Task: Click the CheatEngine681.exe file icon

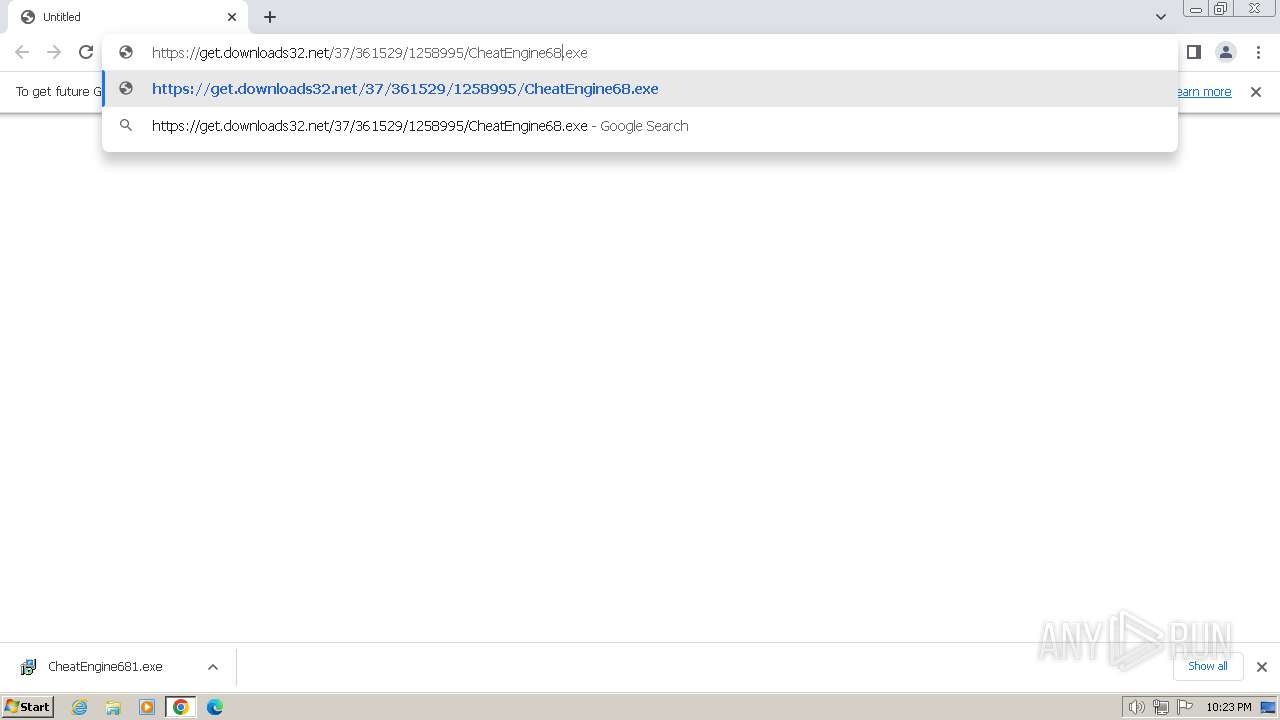Action: point(29,667)
